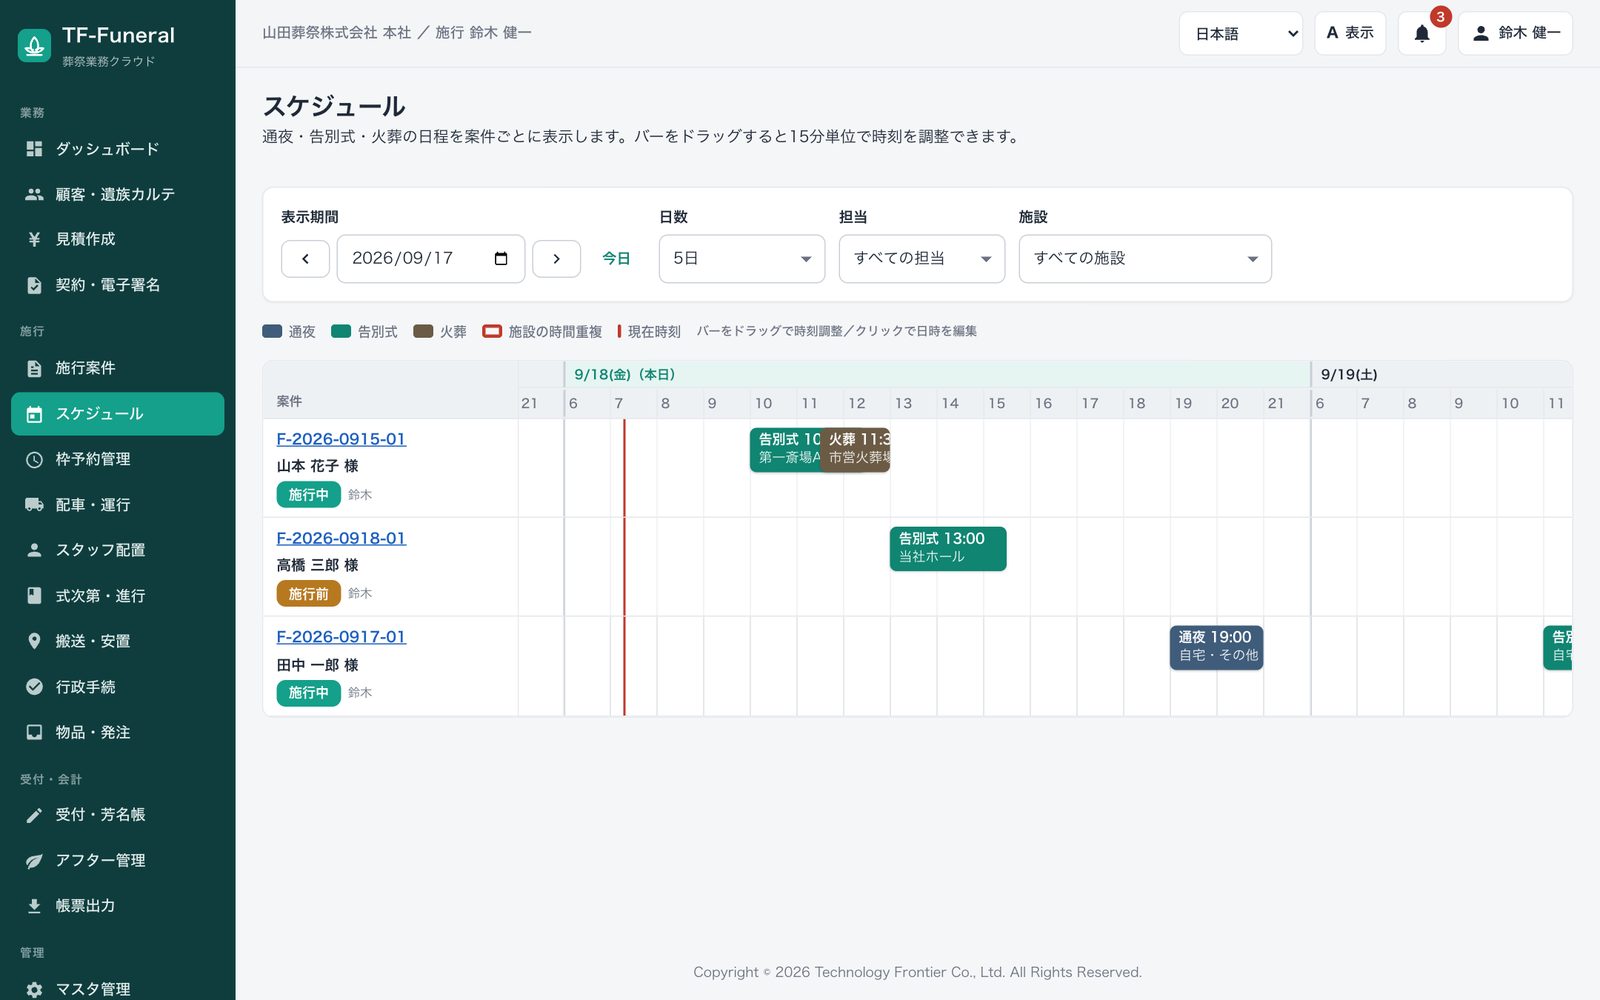
Task: Click the 施行前 status badge
Action: (x=308, y=594)
